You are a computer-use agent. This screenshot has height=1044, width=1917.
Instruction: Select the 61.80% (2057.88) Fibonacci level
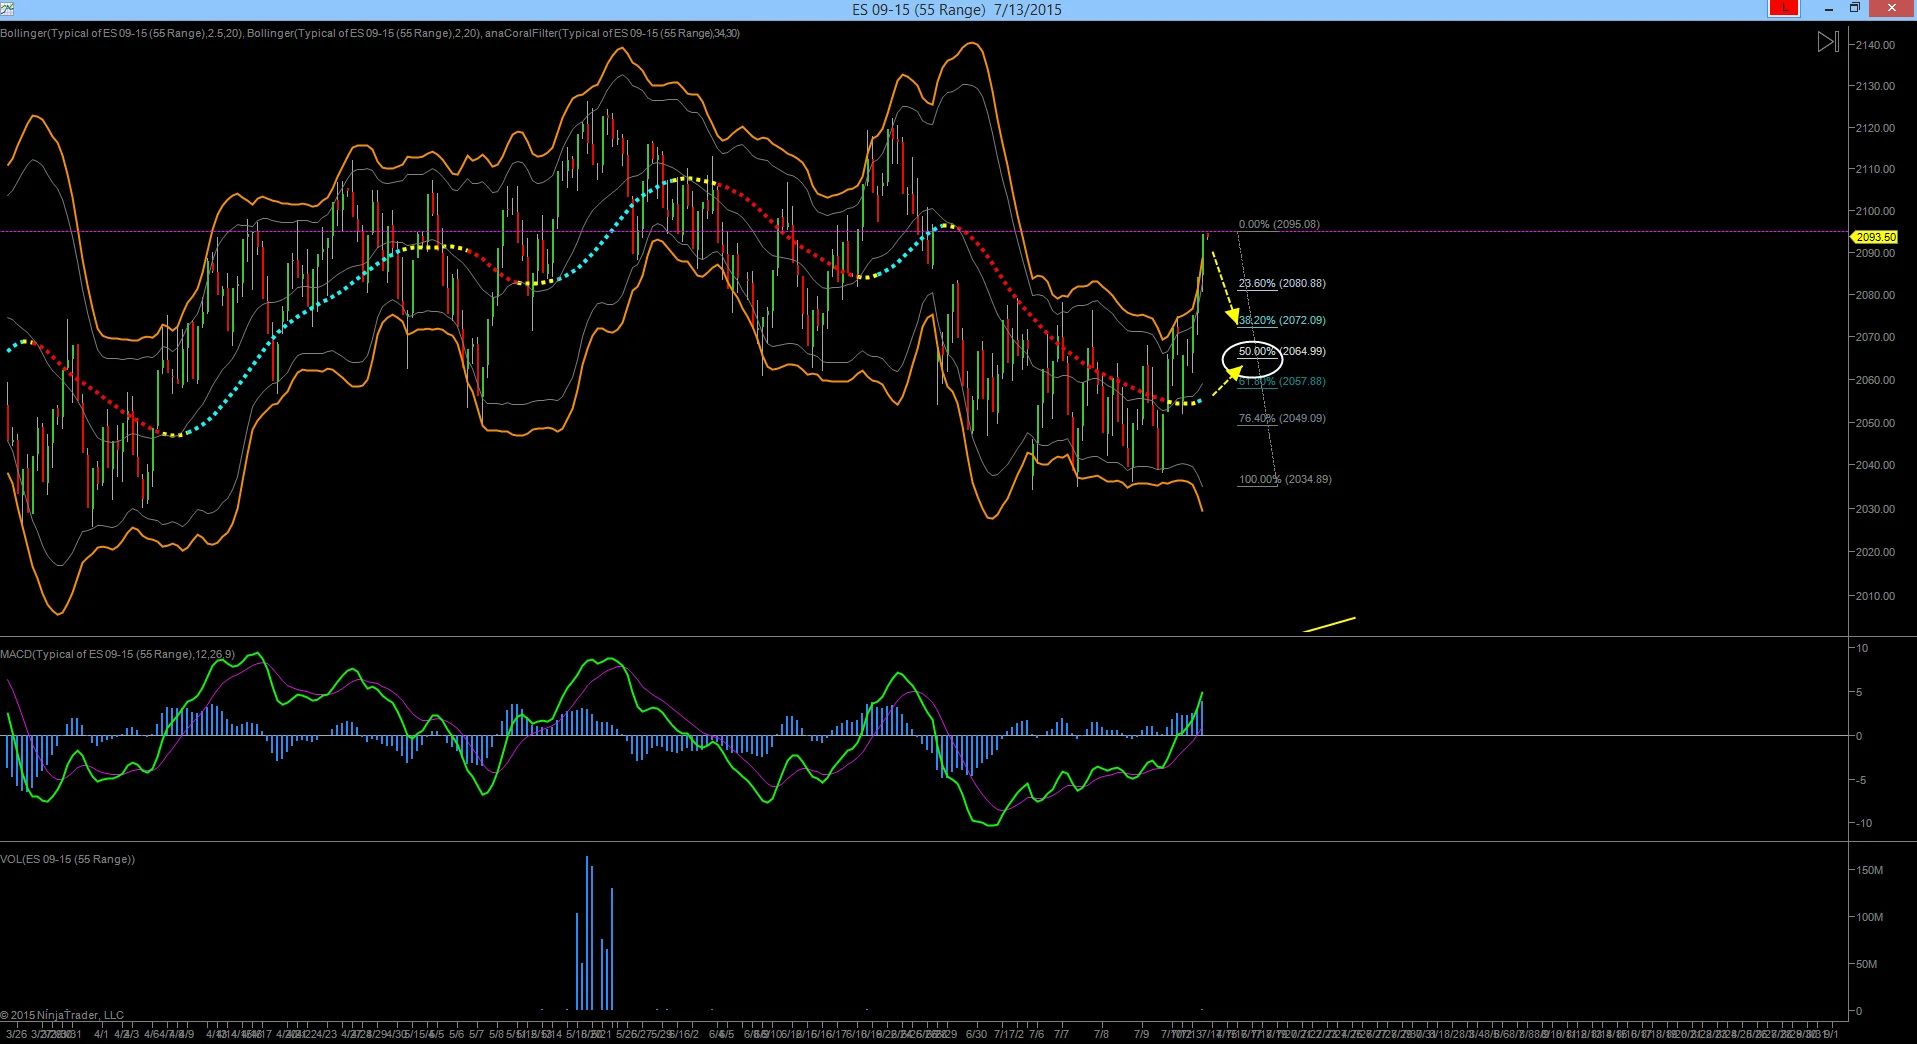coord(1282,381)
